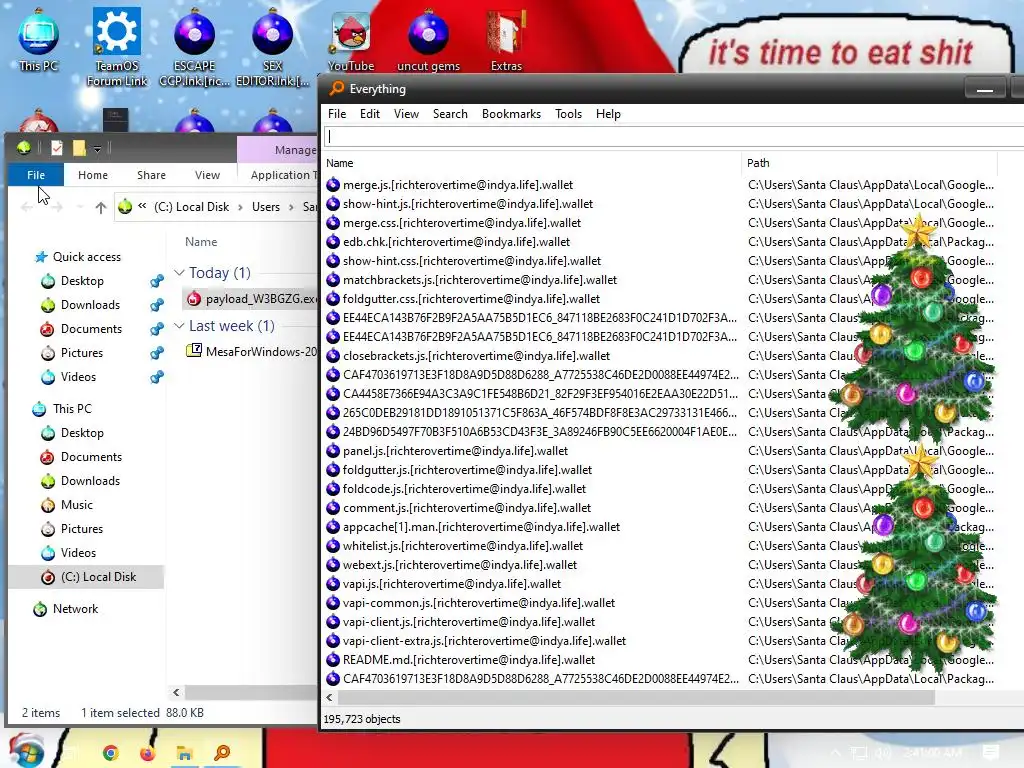The image size is (1024, 768).
Task: Click the (C:) Local Disk drive icon in sidebar
Action: [x=48, y=577]
